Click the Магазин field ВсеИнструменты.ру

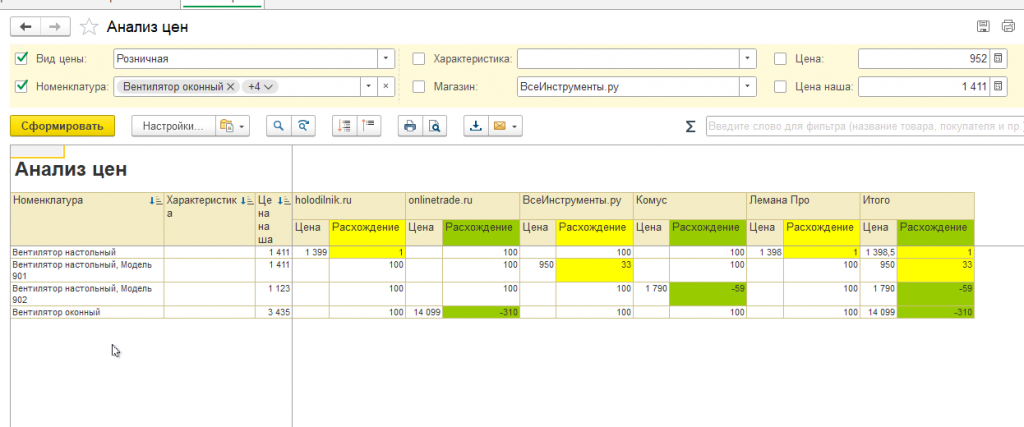[628, 86]
